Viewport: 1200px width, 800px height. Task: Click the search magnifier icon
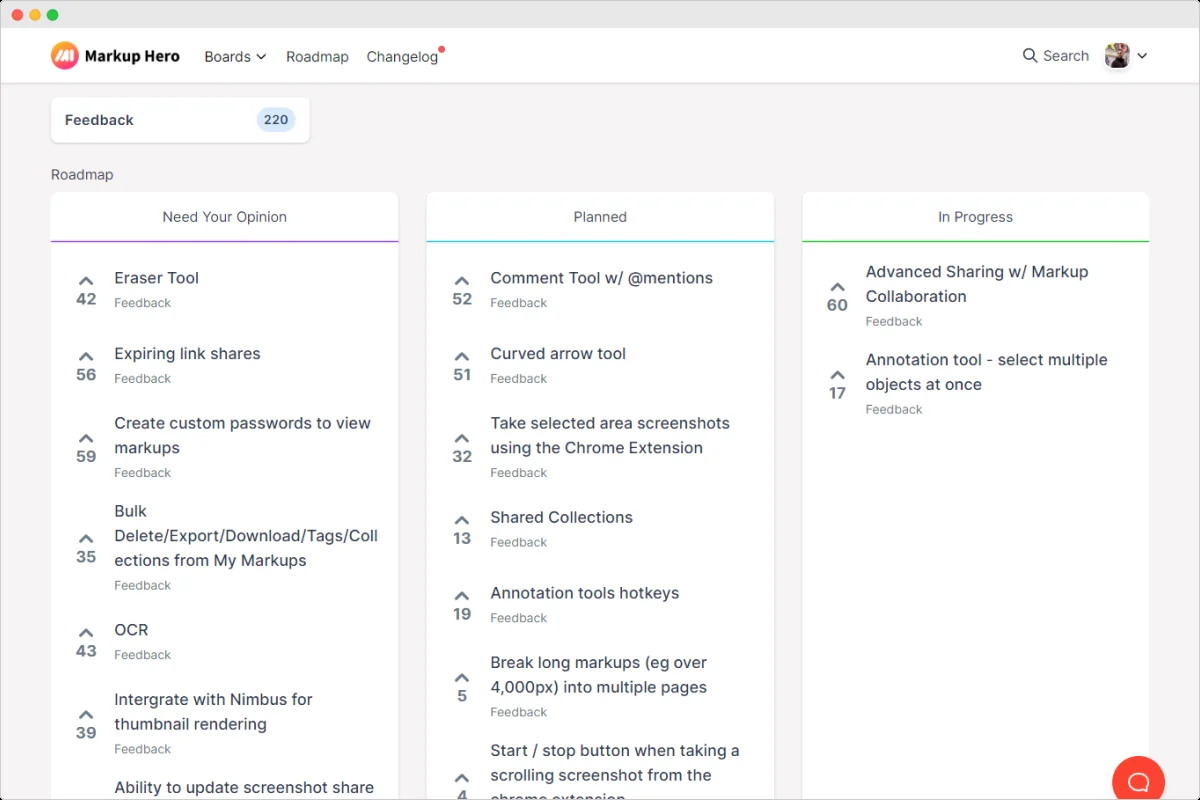pos(1030,56)
